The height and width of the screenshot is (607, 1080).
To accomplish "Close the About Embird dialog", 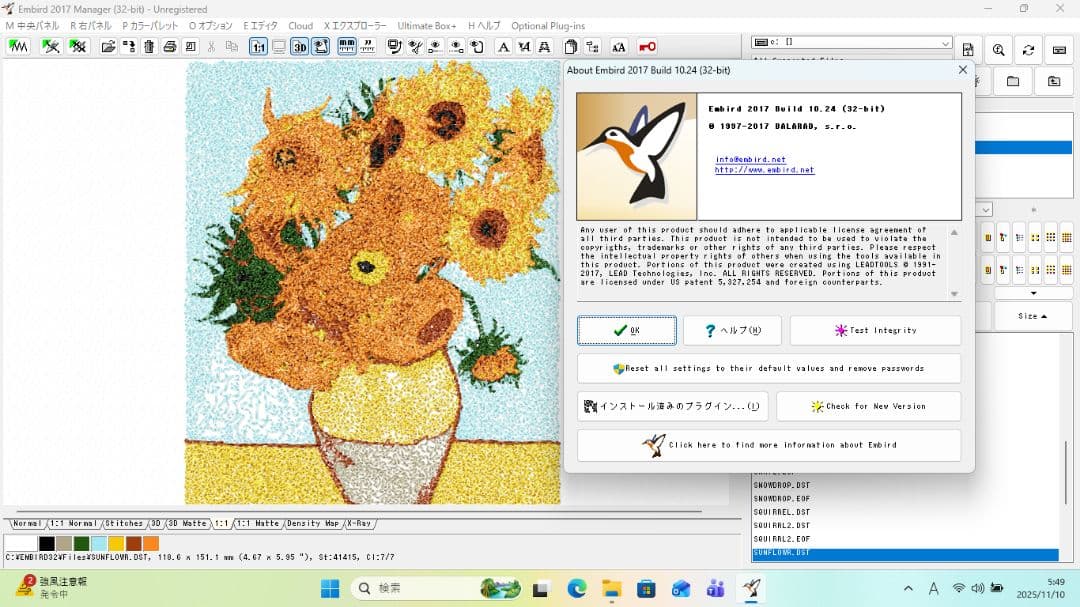I will coord(962,70).
